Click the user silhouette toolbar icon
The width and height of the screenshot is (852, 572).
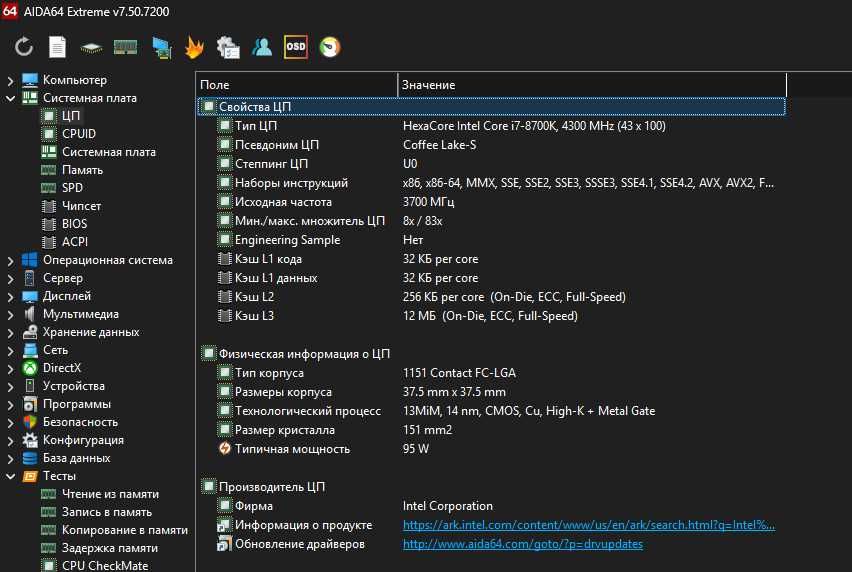click(261, 46)
